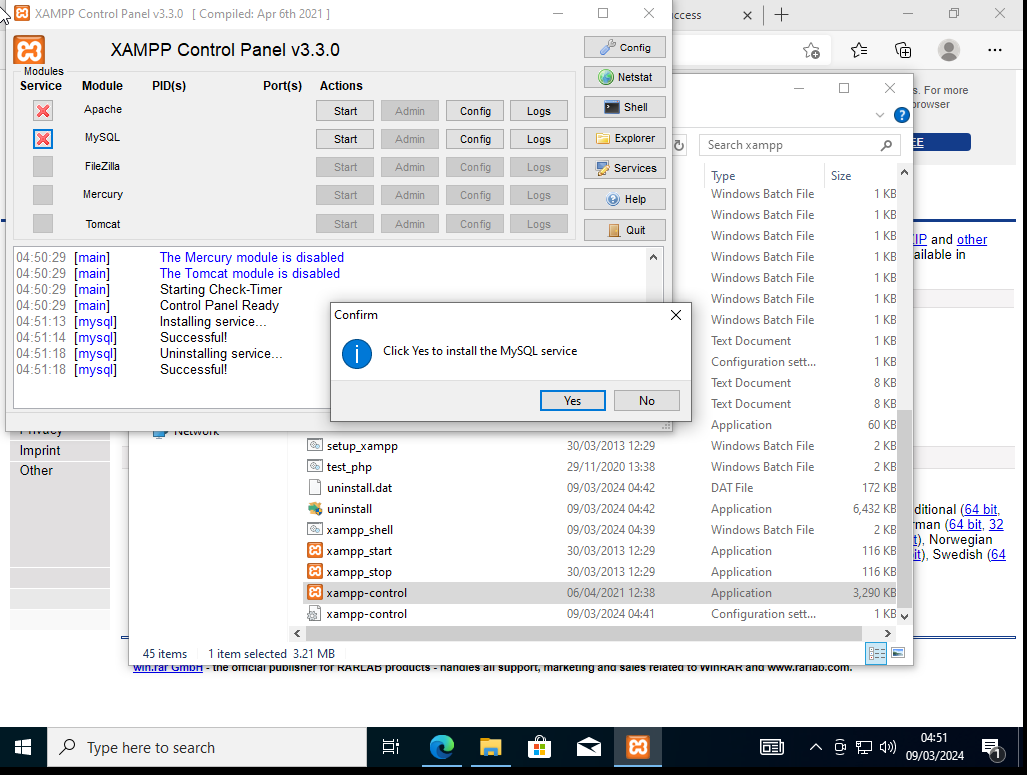Expand the Explorer ribbon chevron
Viewport: 1027px width, 775px height.
[x=880, y=115]
